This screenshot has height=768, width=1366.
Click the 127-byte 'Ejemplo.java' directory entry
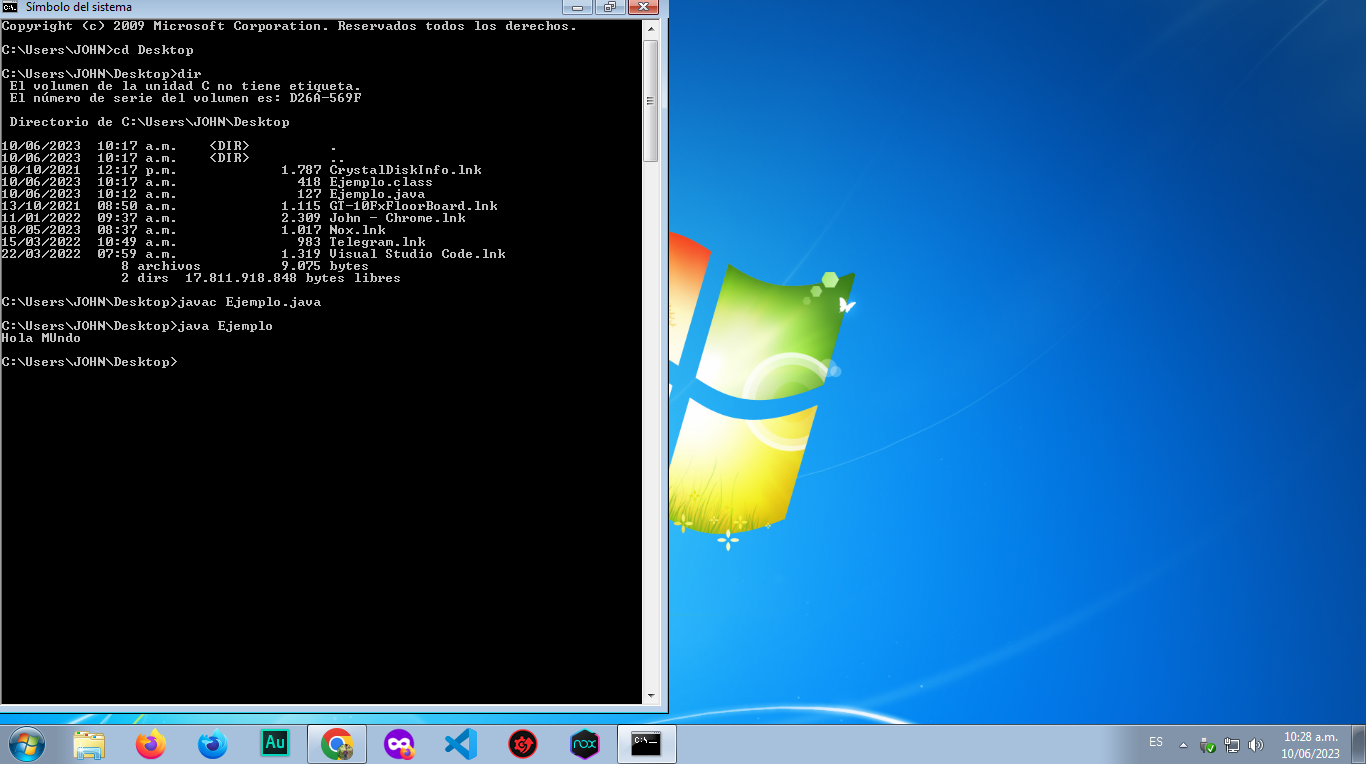point(214,194)
